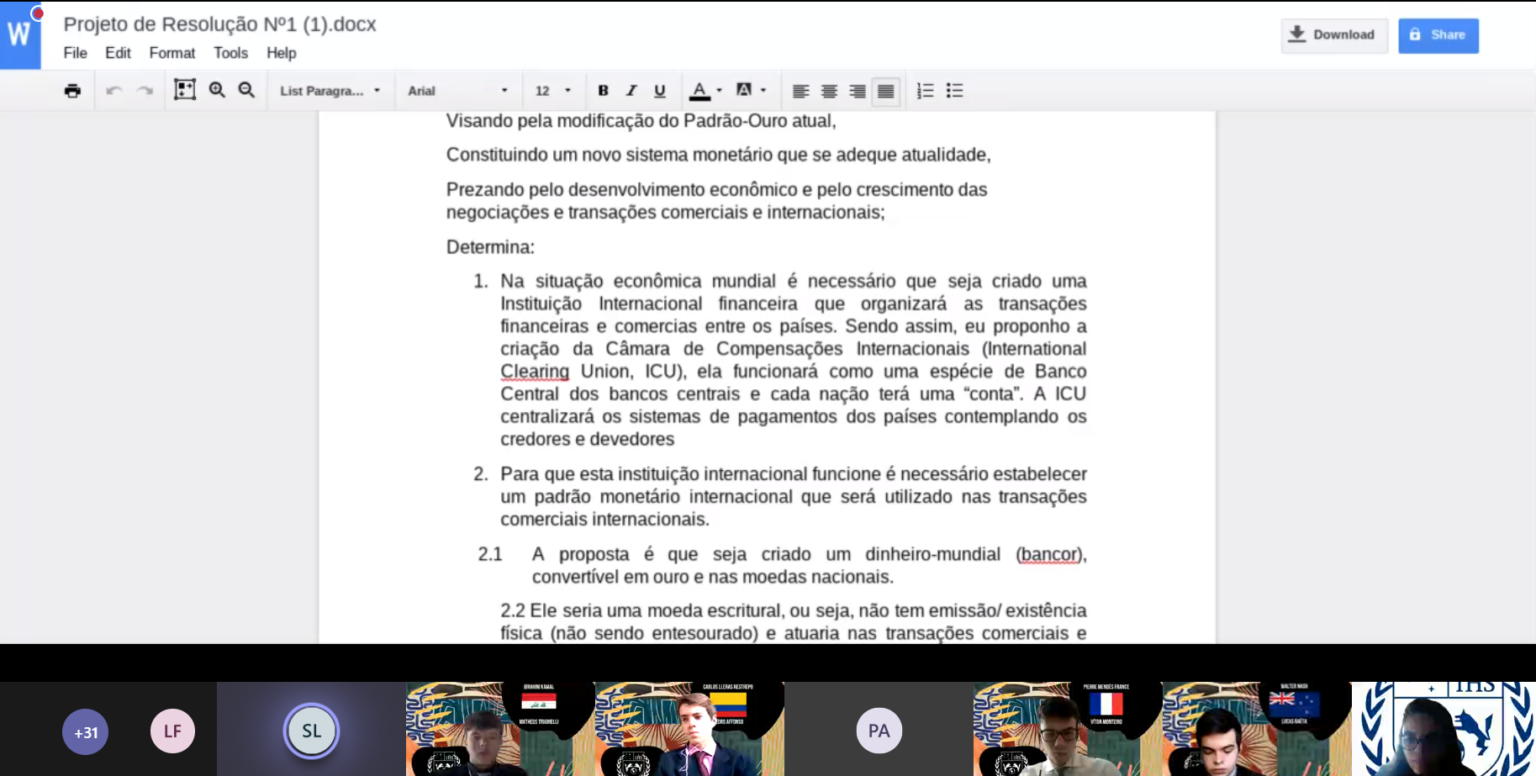Toggle underline formatting

coord(660,91)
